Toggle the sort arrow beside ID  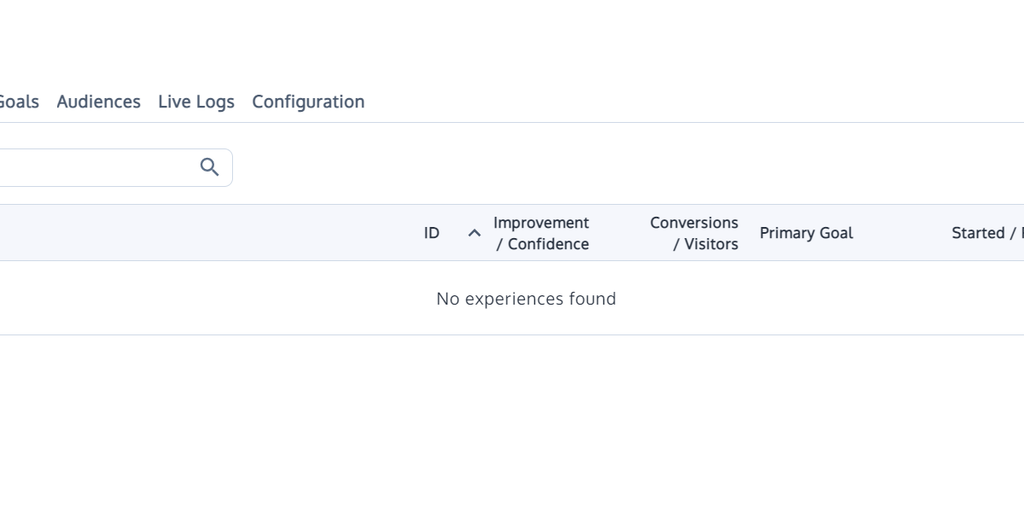474,233
